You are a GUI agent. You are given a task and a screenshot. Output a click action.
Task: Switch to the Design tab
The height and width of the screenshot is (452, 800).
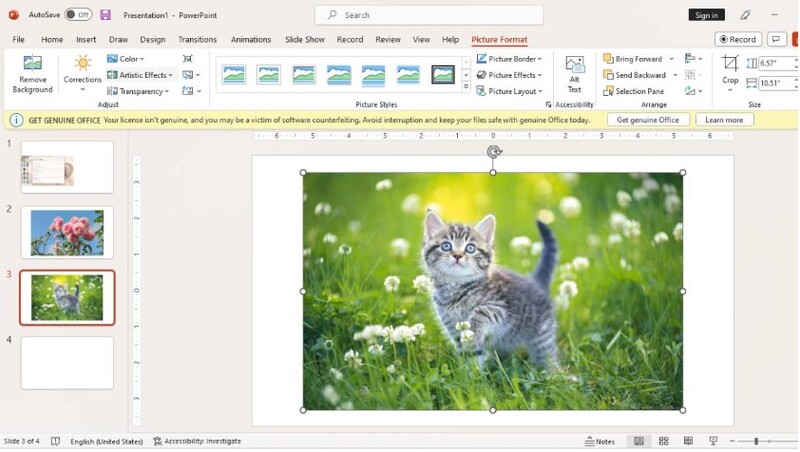click(153, 39)
